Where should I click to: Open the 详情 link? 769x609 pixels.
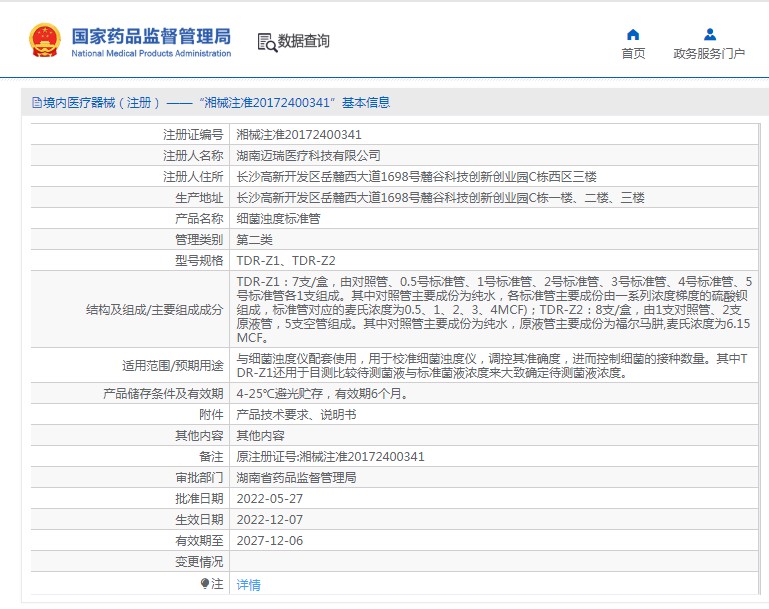tap(248, 584)
